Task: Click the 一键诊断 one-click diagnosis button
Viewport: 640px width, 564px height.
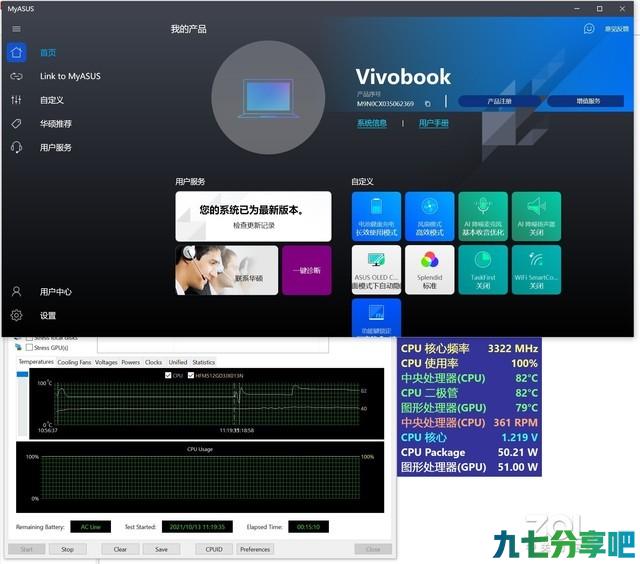Action: click(x=307, y=270)
